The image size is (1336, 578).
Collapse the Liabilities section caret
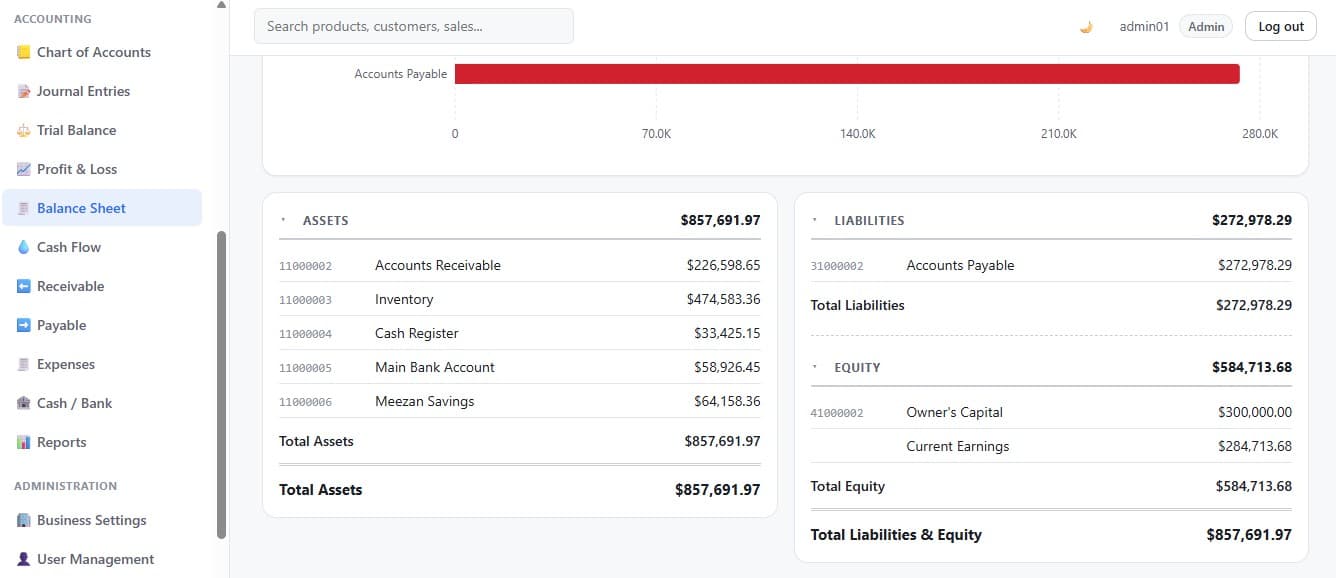pos(815,220)
